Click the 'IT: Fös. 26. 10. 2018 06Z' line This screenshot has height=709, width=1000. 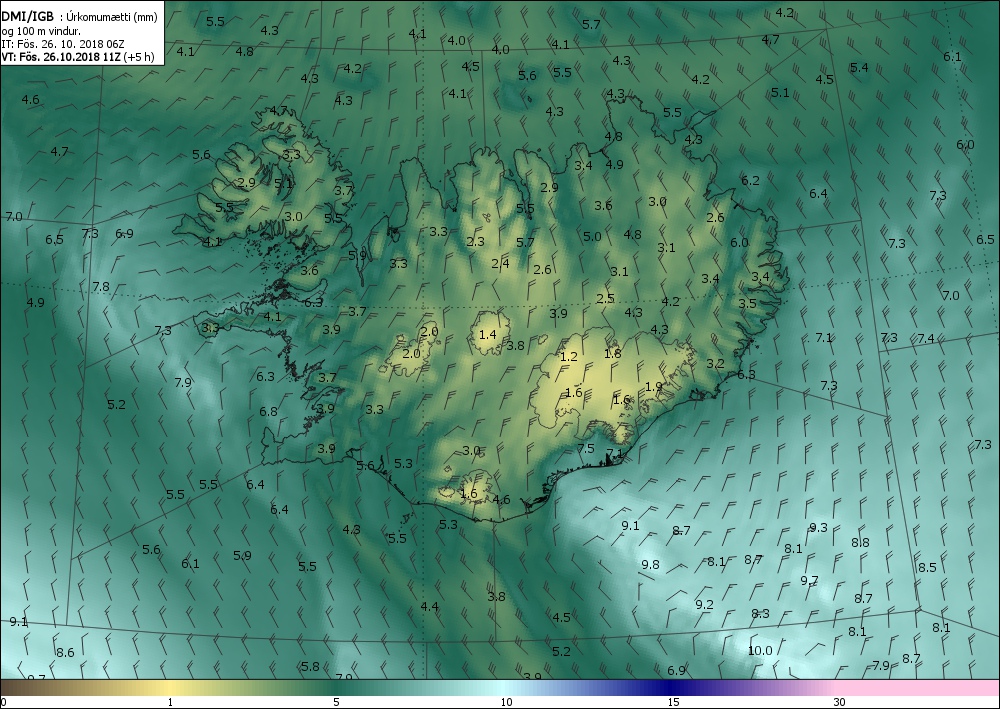(x=62, y=44)
